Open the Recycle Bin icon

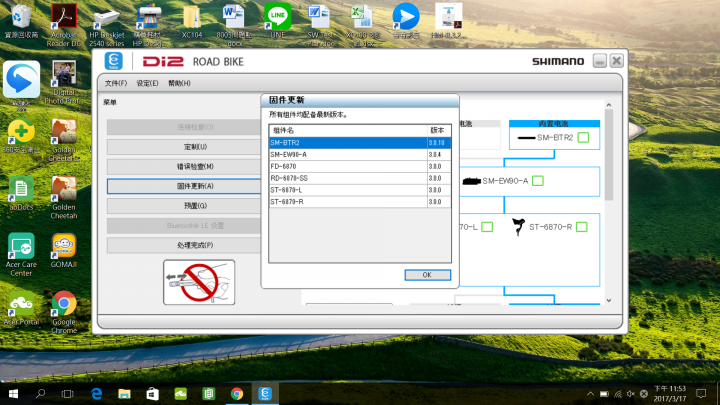[21, 21]
